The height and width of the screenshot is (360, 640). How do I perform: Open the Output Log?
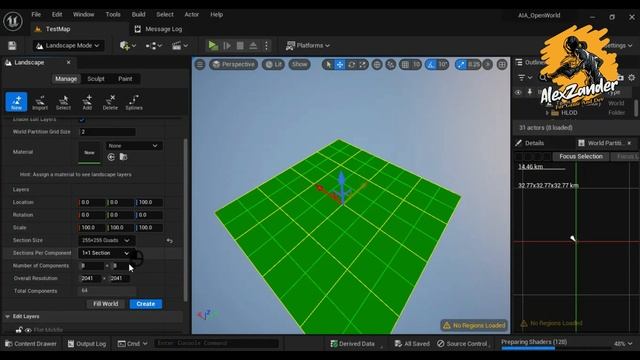pos(87,344)
